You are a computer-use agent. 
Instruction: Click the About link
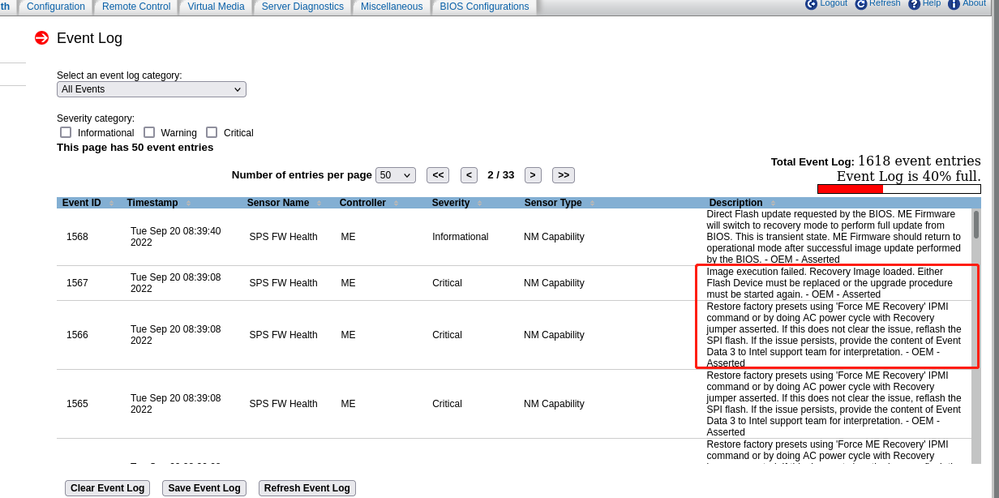pyautogui.click(x=974, y=3)
